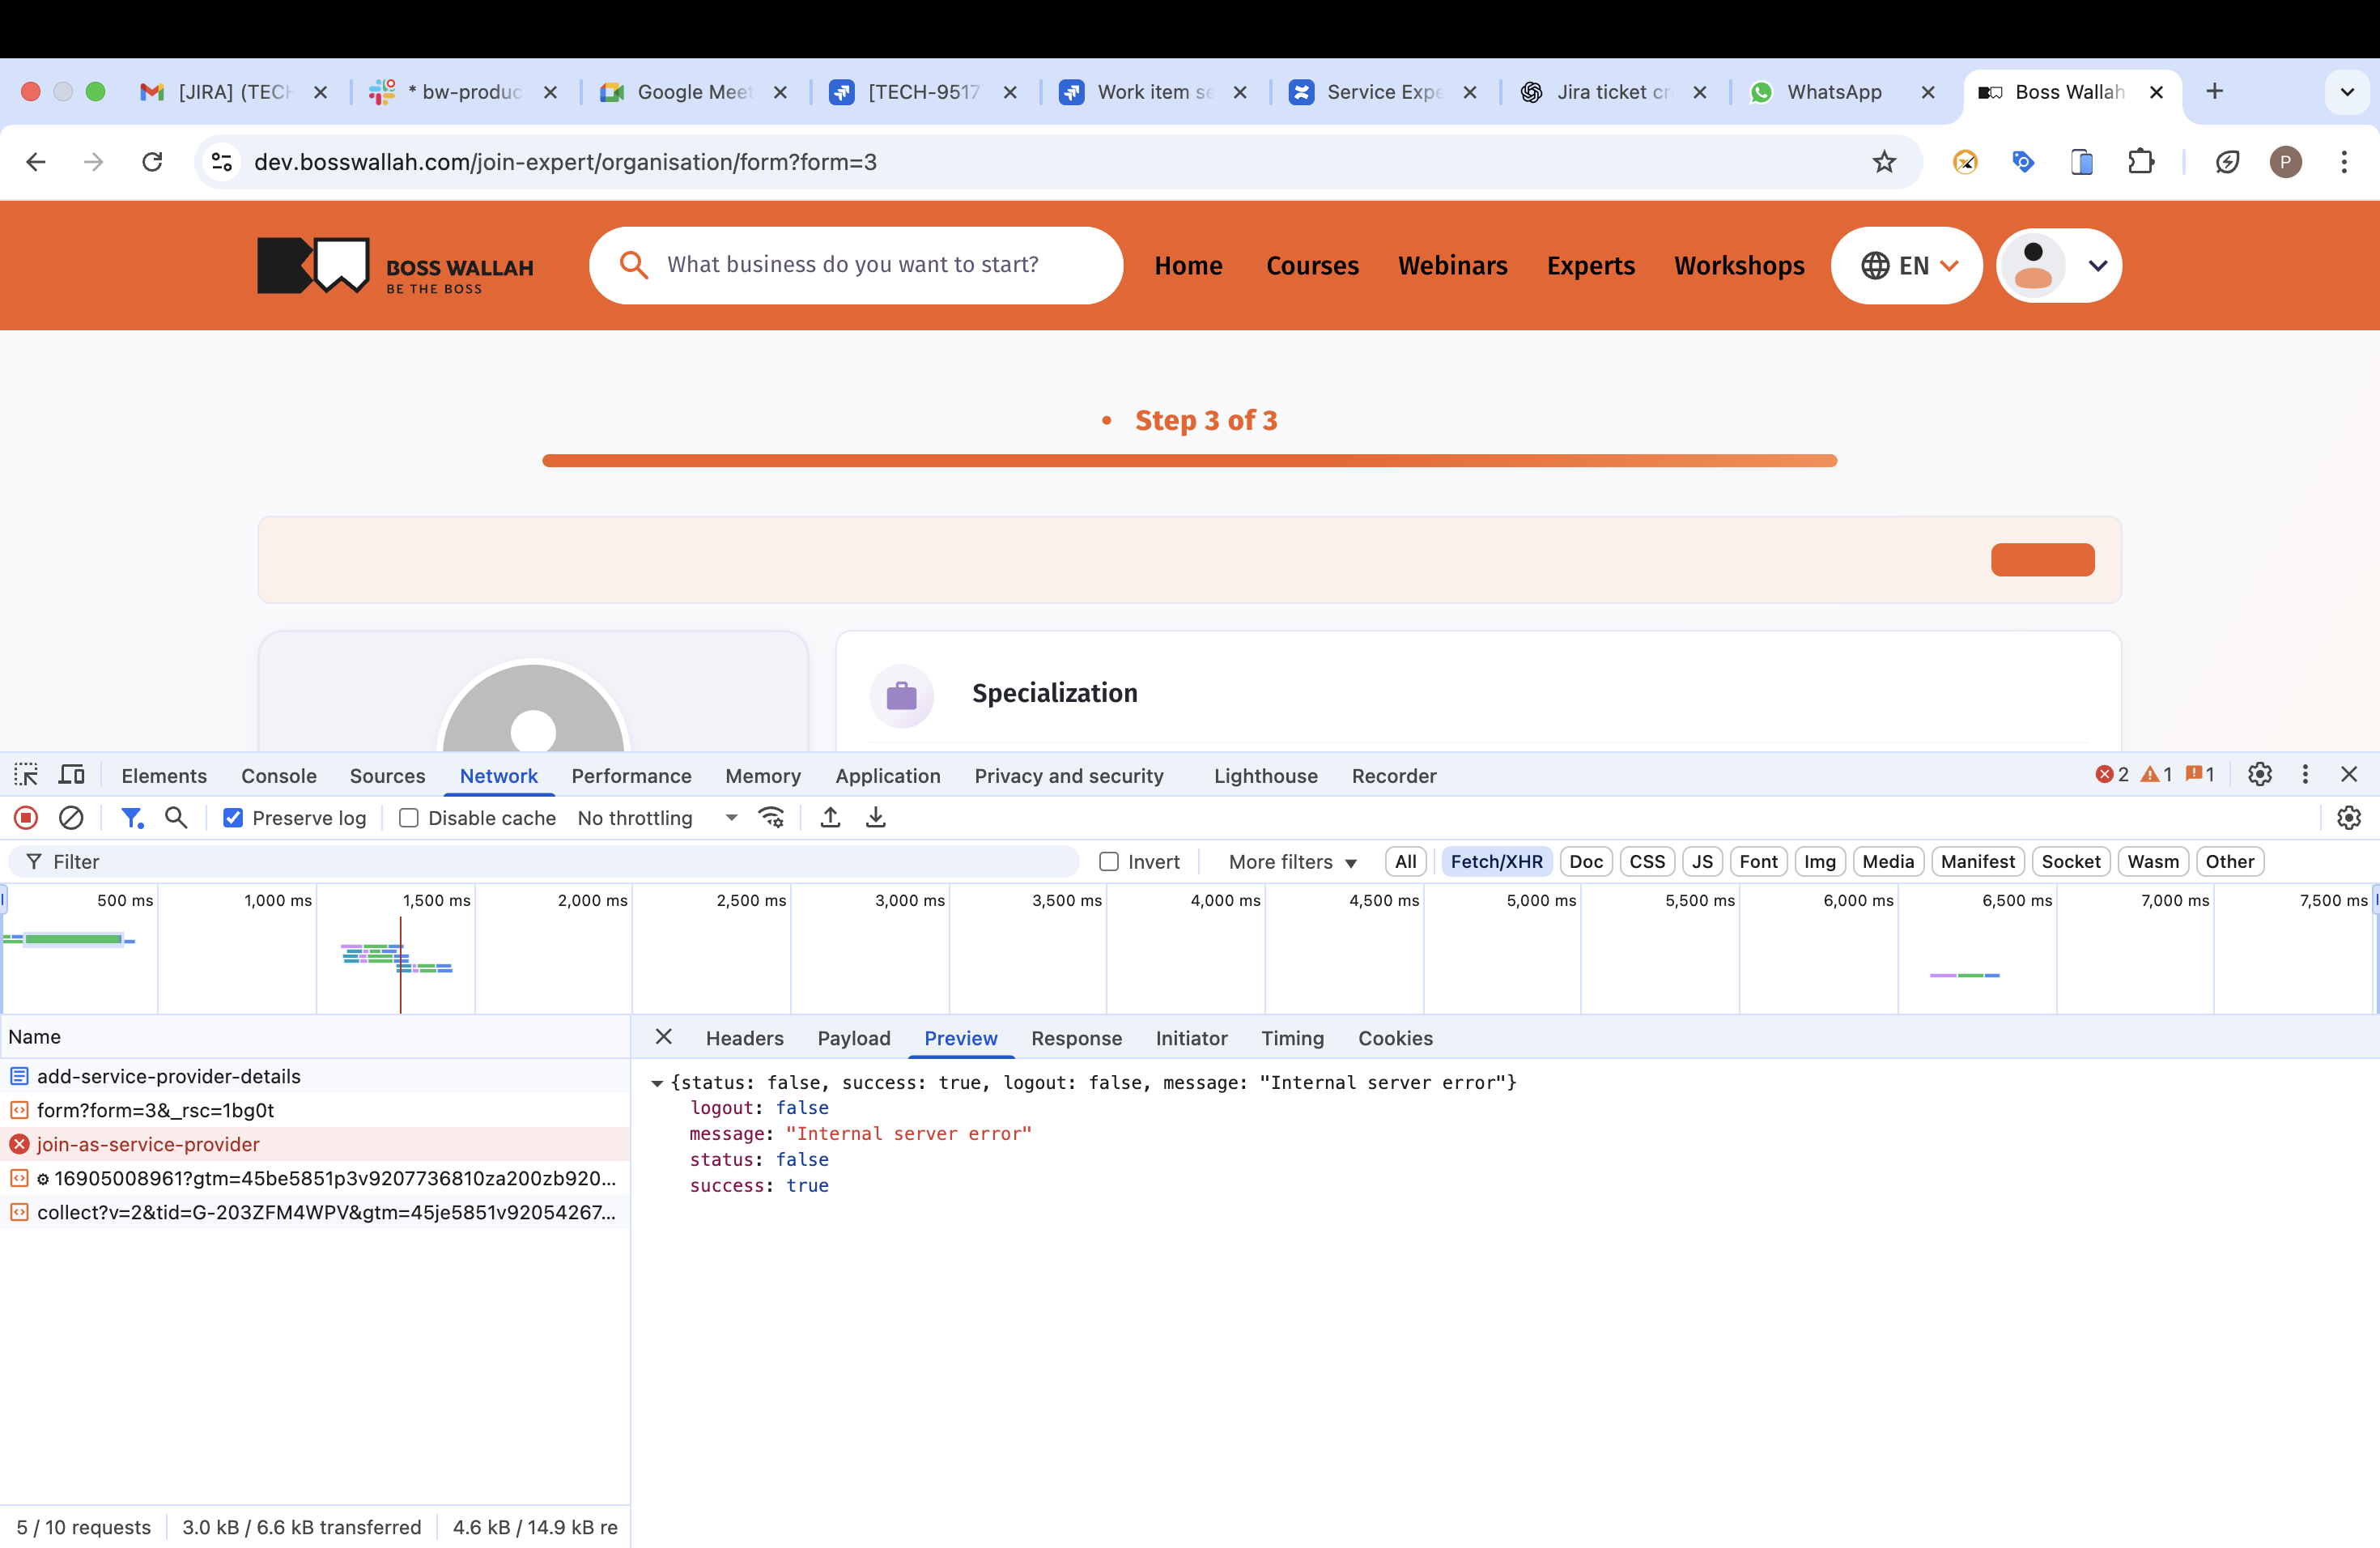Open DevTools customize three-dot menu
The height and width of the screenshot is (1548, 2380).
coord(2305,775)
